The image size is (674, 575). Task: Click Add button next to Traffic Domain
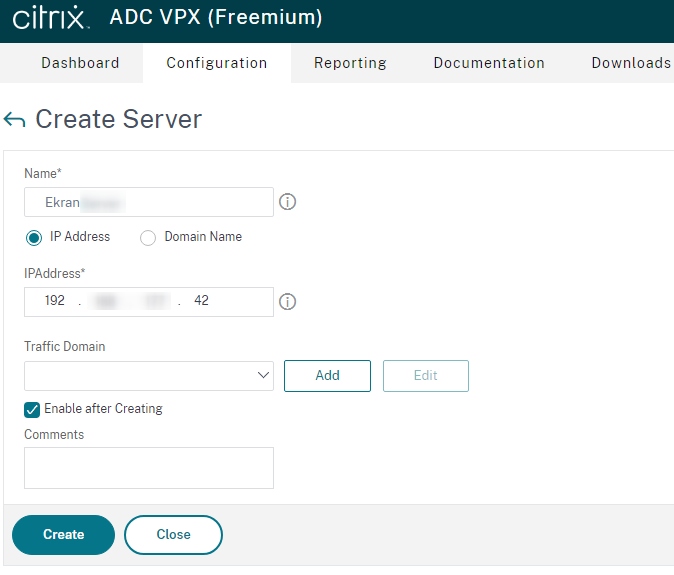[327, 376]
